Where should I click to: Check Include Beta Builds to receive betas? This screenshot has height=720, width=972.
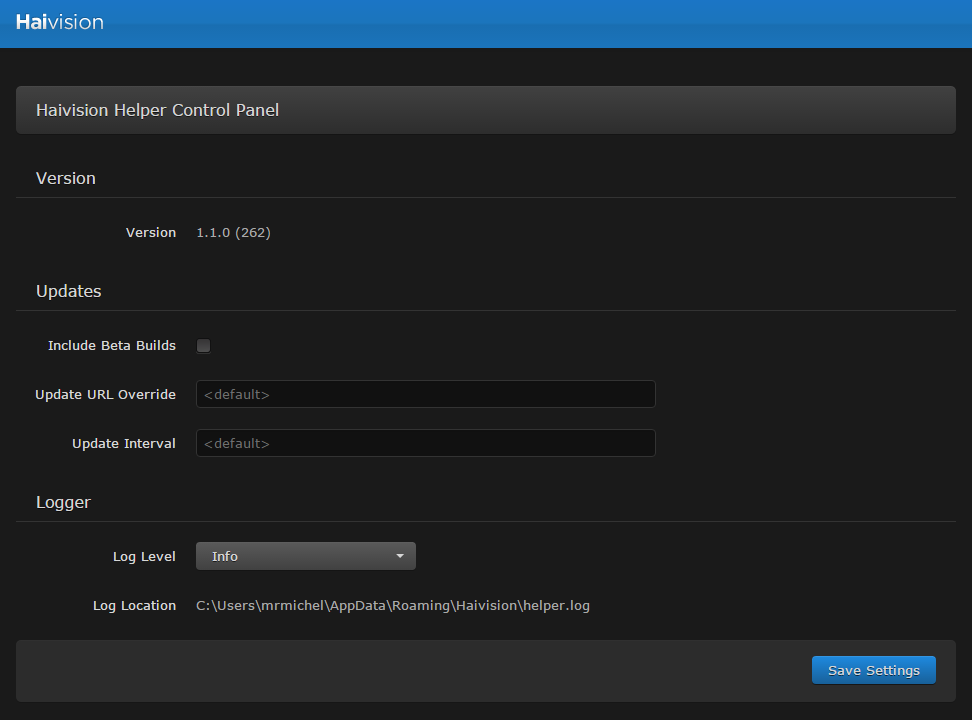tap(203, 345)
